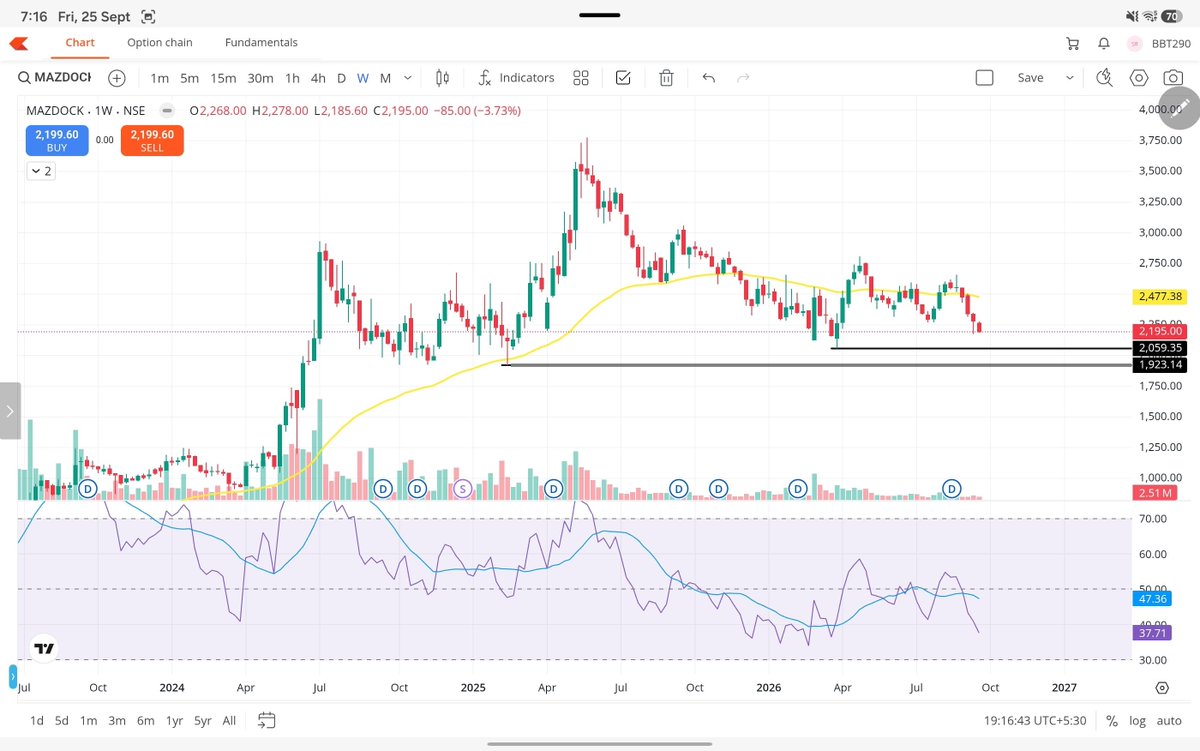Screen dimensions: 1200x751
Task: Open the pencil drawing tools button
Action: pos(1178,107)
